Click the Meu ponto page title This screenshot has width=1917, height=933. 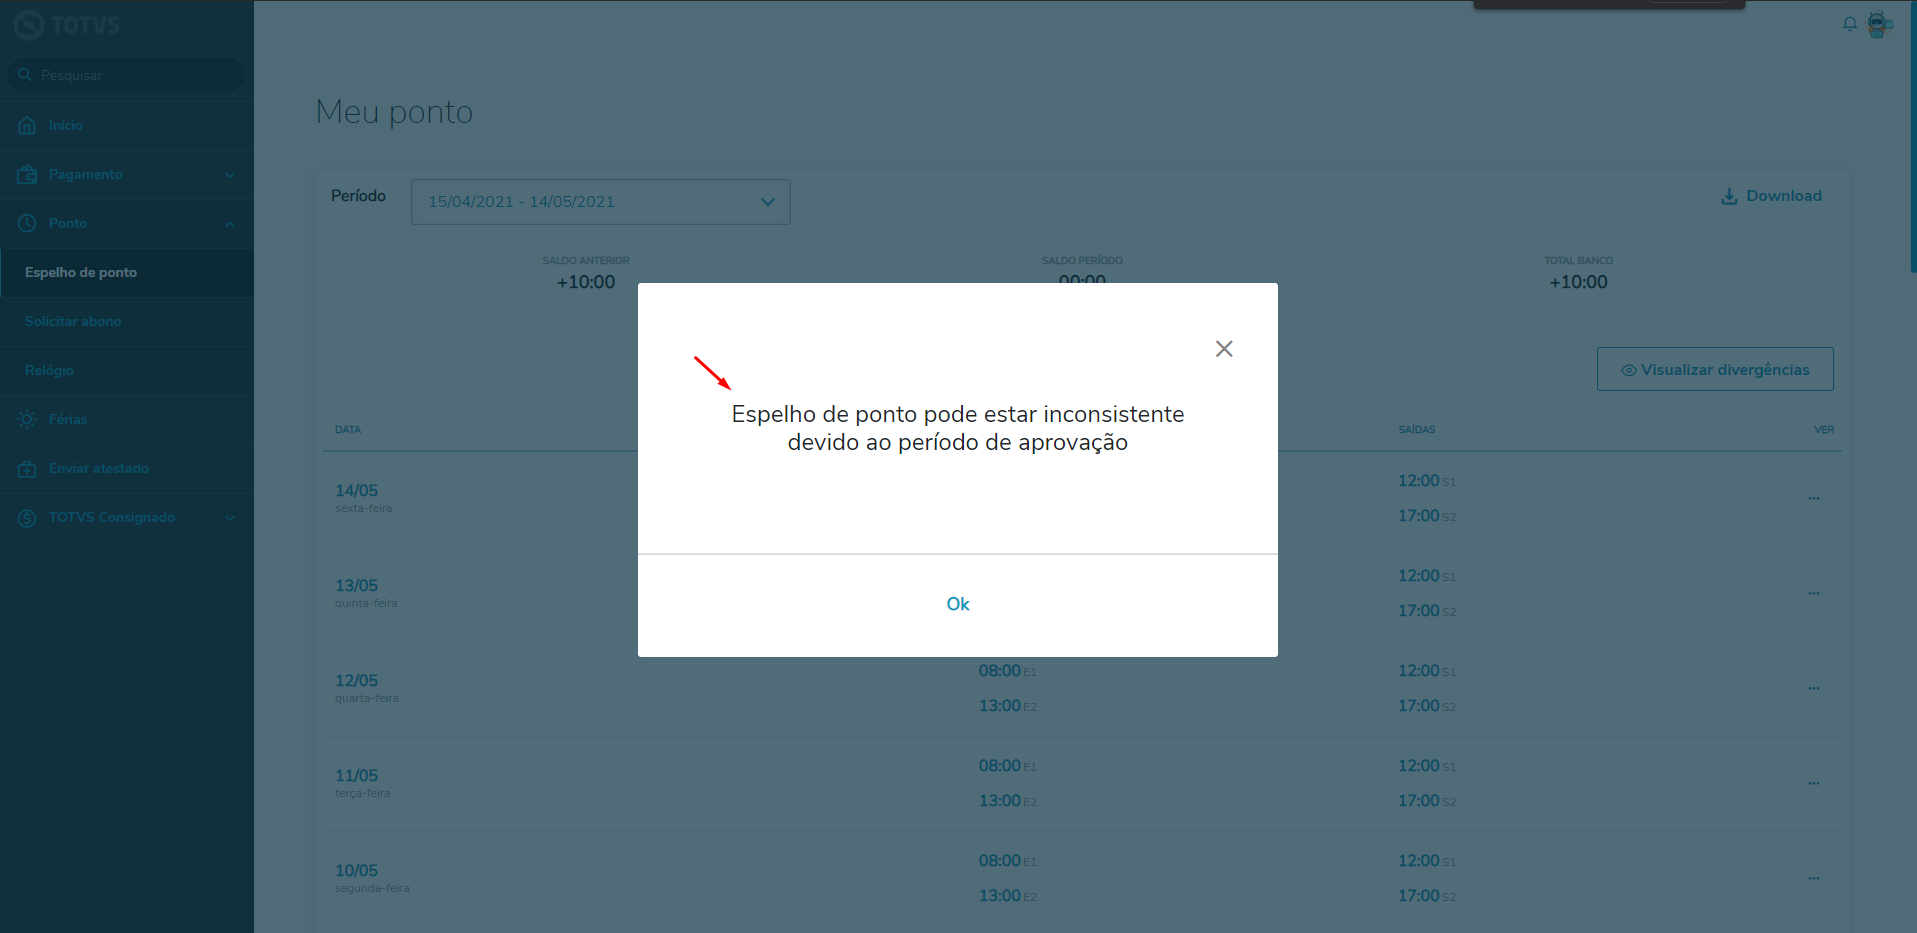(x=394, y=112)
